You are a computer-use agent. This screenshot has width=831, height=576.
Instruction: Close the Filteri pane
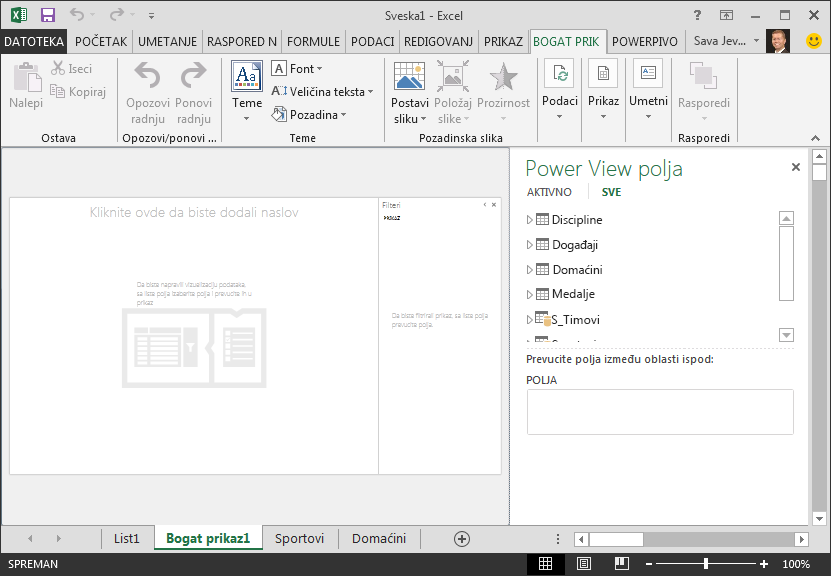494,205
